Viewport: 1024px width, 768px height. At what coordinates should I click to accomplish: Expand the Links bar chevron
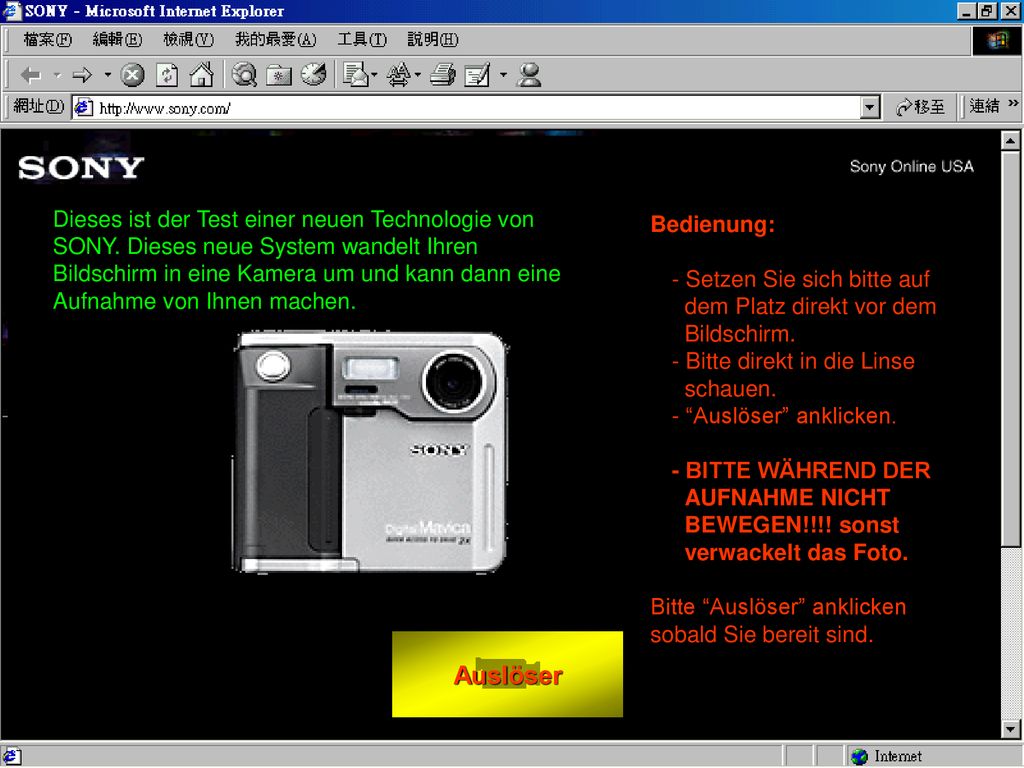point(1013,103)
